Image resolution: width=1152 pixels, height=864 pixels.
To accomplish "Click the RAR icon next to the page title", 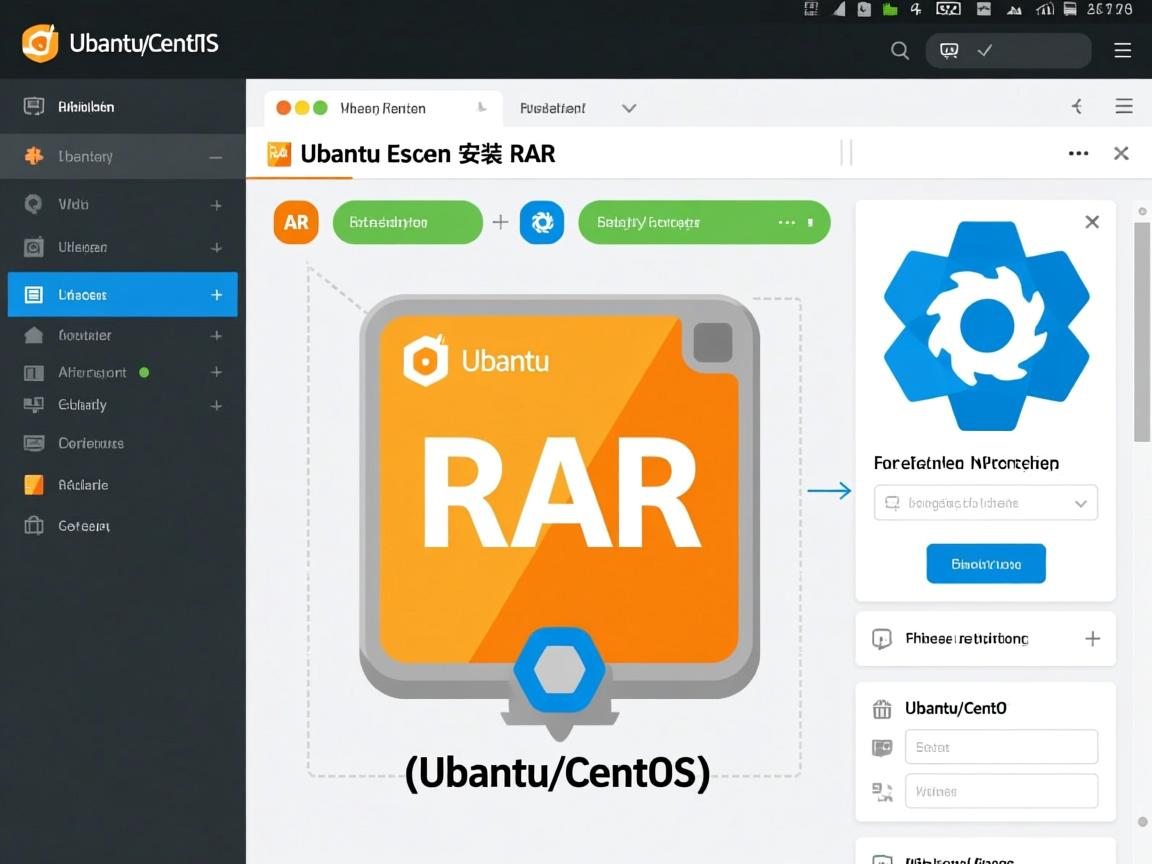I will pos(278,153).
